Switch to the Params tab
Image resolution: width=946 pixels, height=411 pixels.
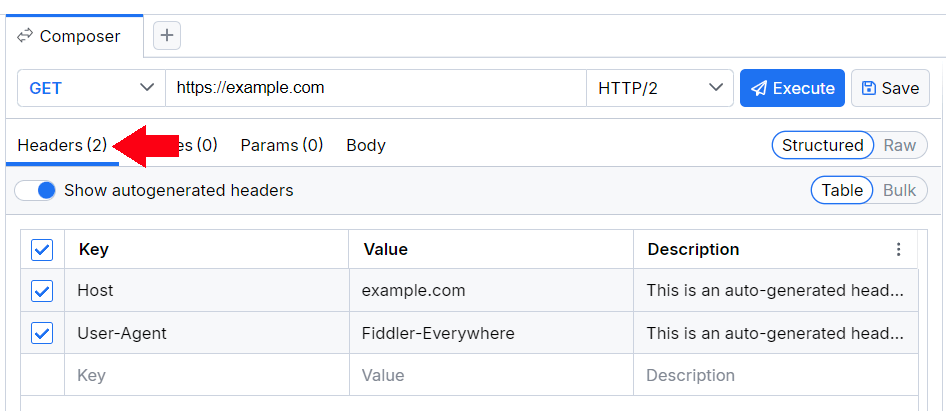(x=281, y=145)
